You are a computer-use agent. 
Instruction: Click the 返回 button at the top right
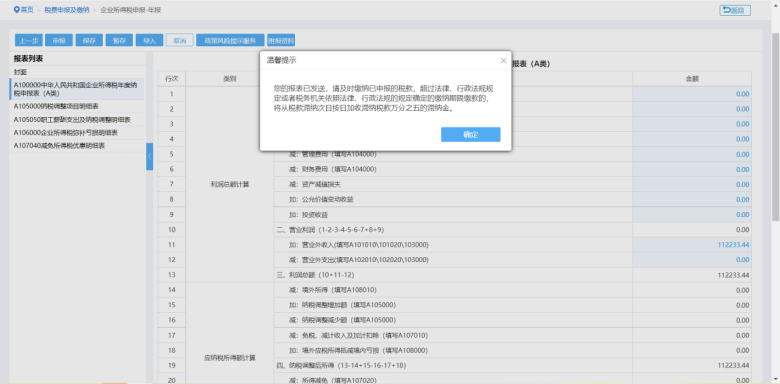pos(735,10)
